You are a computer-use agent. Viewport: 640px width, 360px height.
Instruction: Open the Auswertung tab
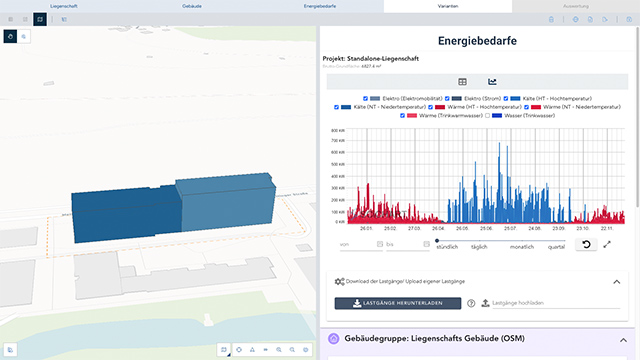tap(576, 6)
